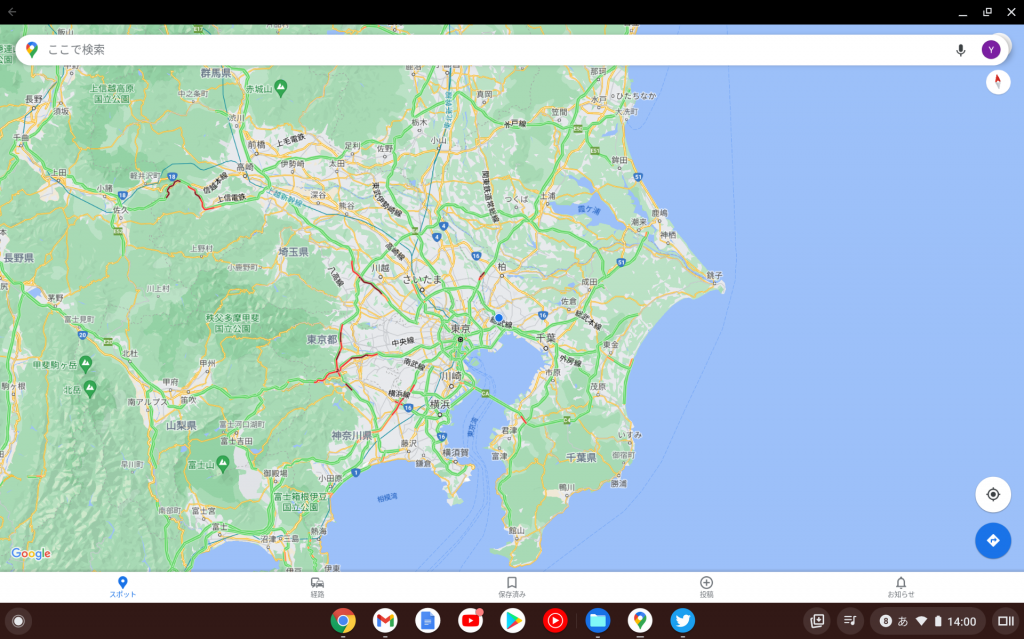
Task: Click the 高崎 city label
Action: pyautogui.click(x=245, y=167)
